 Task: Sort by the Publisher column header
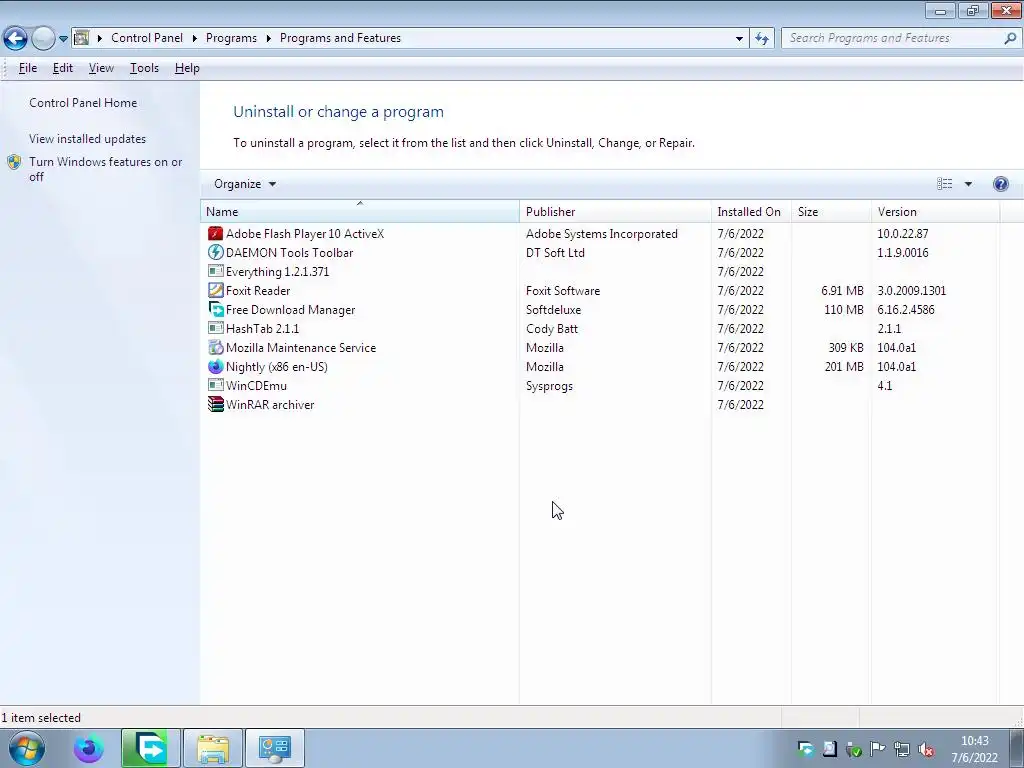[x=615, y=212]
